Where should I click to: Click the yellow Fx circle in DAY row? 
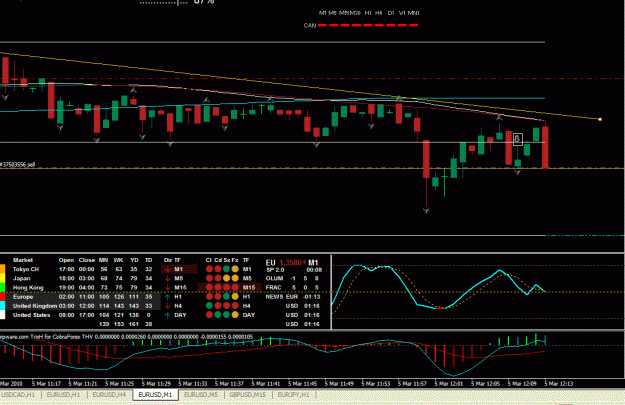click(235, 315)
